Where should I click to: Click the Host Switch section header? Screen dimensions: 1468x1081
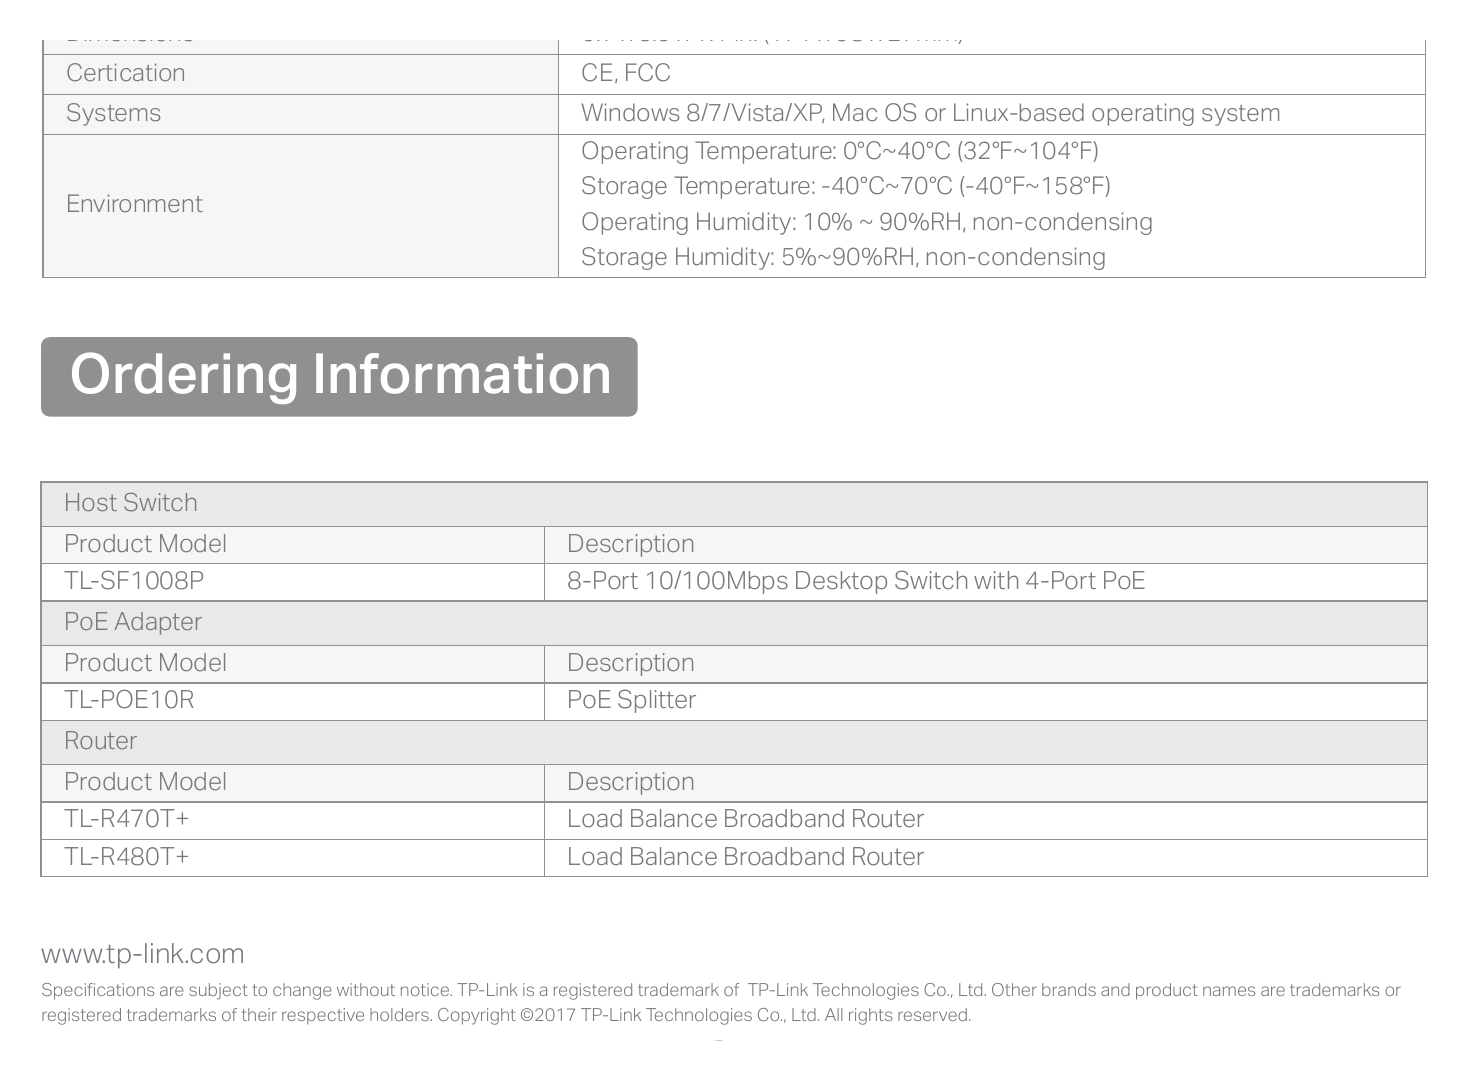point(734,504)
